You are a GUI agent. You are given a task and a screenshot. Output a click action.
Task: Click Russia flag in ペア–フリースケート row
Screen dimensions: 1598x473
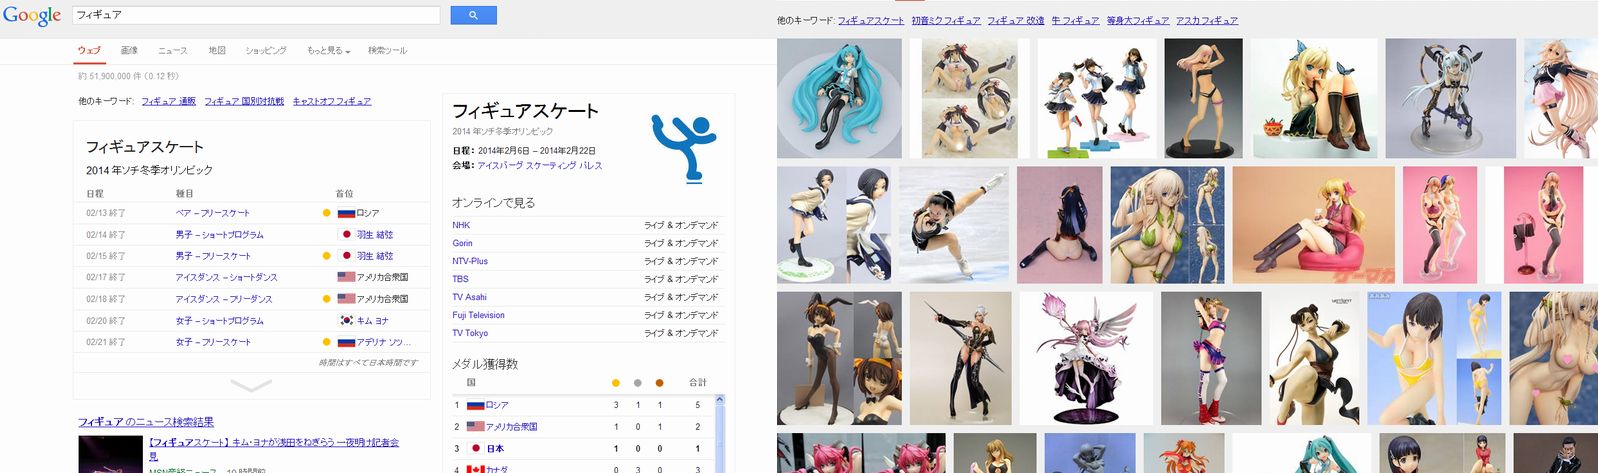(x=346, y=213)
